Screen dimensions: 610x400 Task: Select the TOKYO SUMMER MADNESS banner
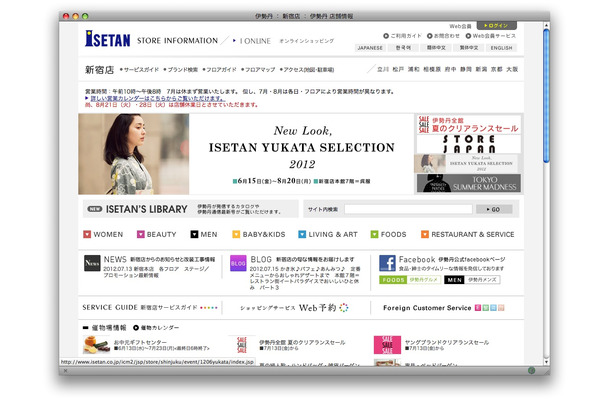(x=469, y=183)
